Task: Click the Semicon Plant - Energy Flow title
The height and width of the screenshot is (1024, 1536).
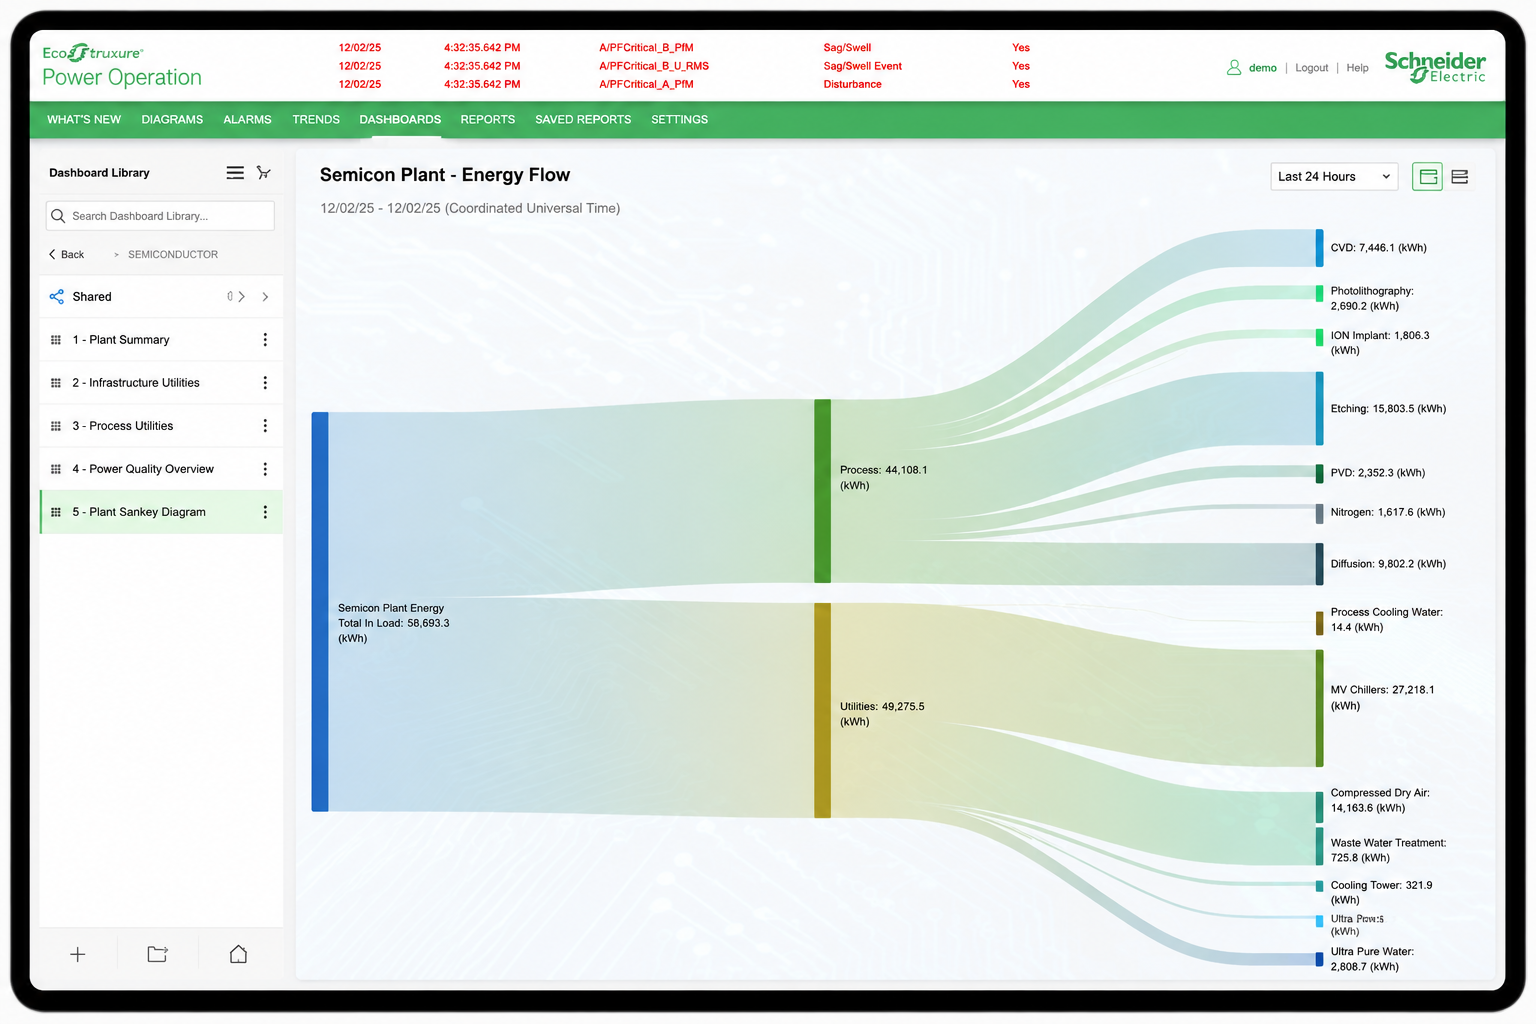Action: tap(445, 175)
